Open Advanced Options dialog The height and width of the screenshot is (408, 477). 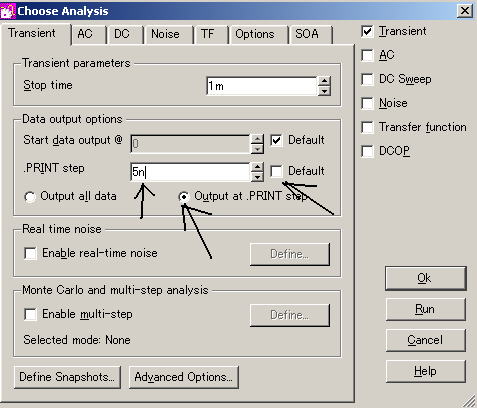[184, 377]
